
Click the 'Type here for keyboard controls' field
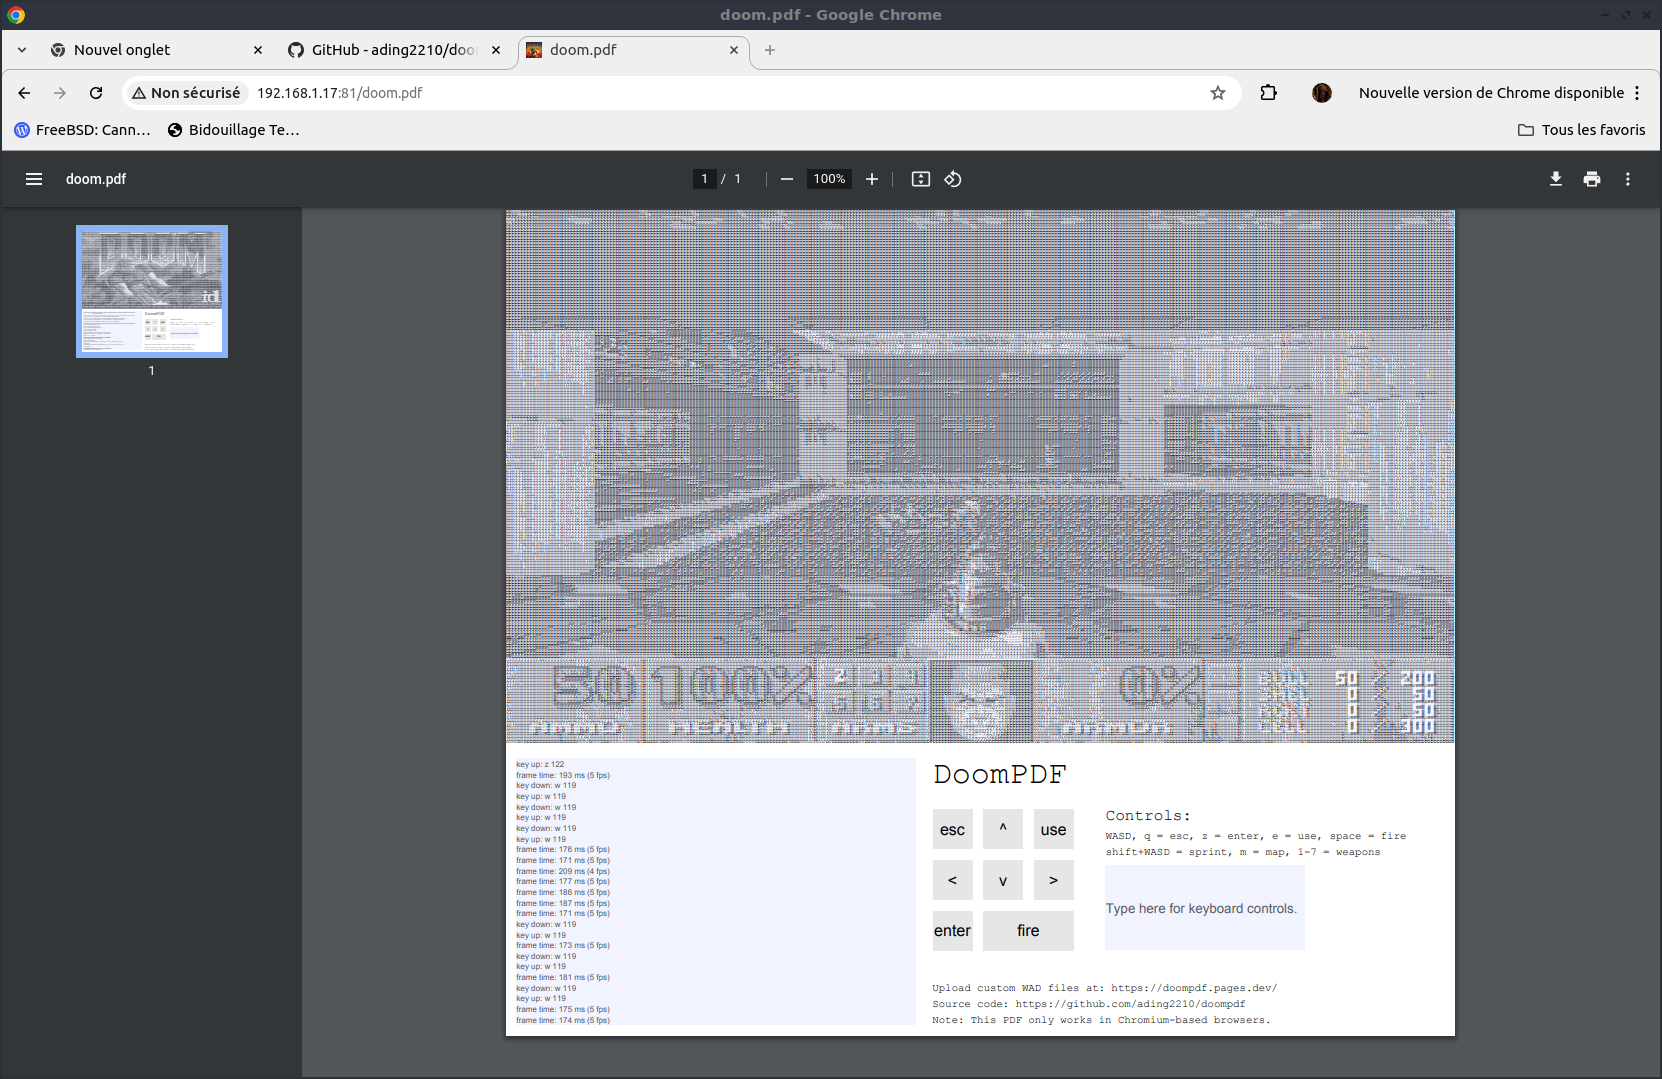[x=1205, y=908]
